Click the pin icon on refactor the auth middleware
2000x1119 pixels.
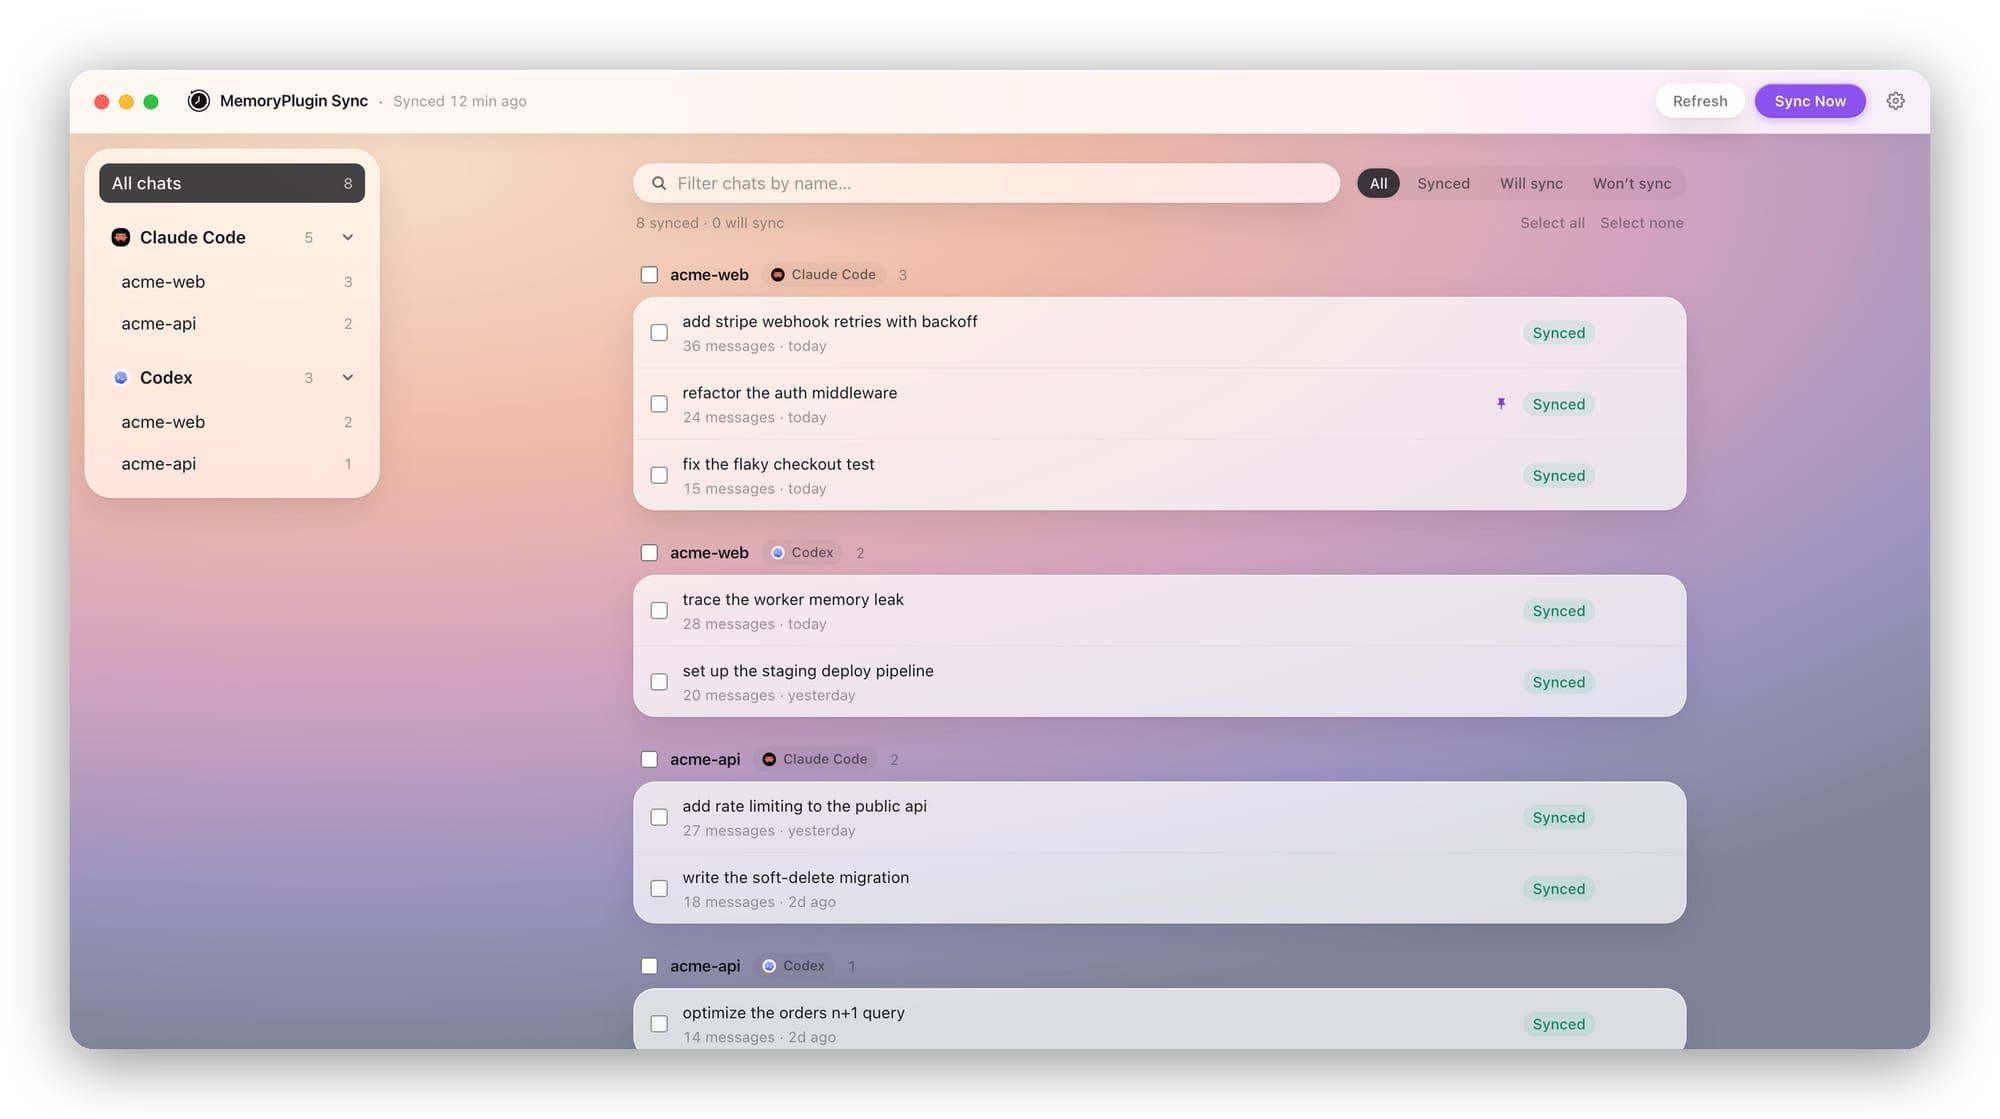point(1501,404)
